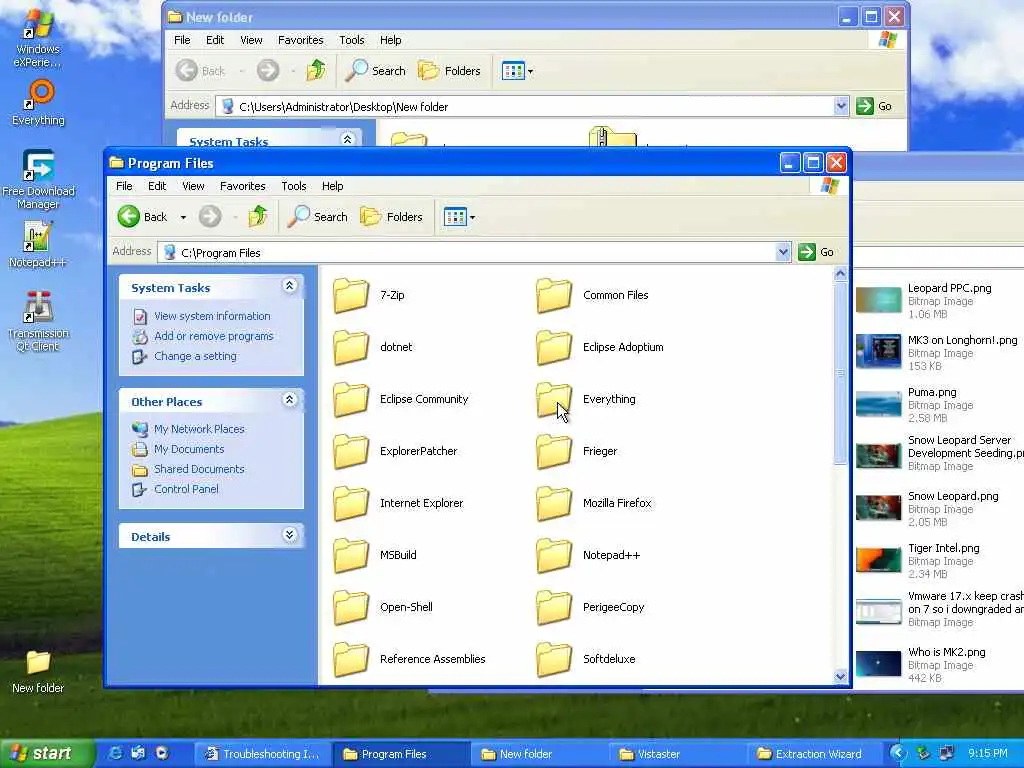Click Folders button in New folder window

point(449,71)
